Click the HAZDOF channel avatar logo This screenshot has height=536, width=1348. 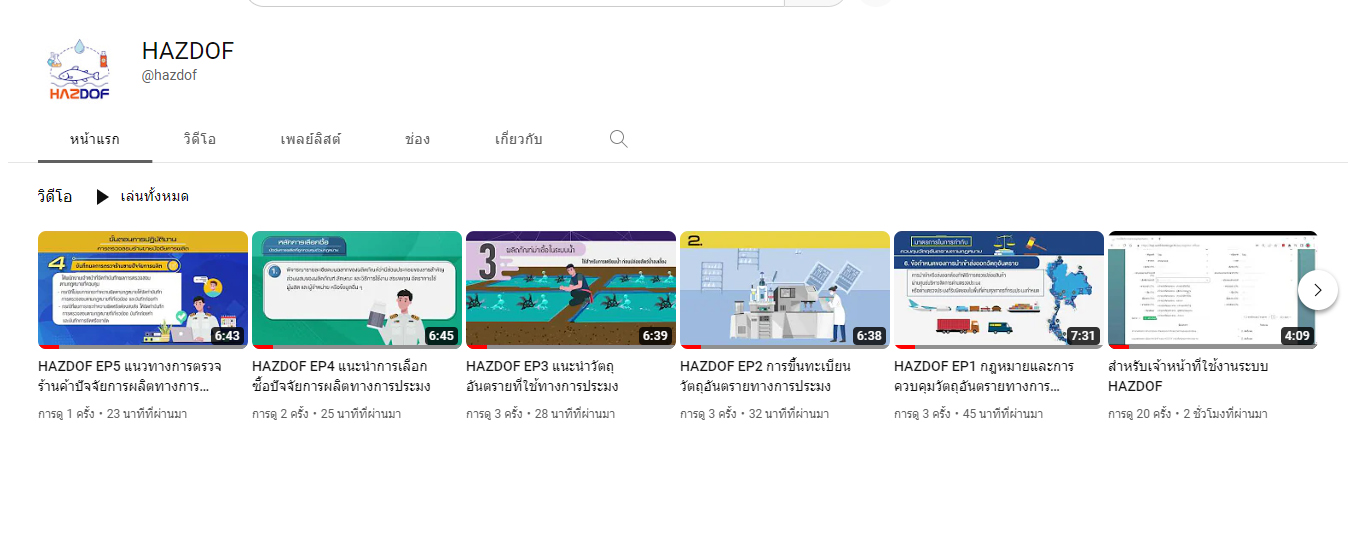pyautogui.click(x=78, y=68)
